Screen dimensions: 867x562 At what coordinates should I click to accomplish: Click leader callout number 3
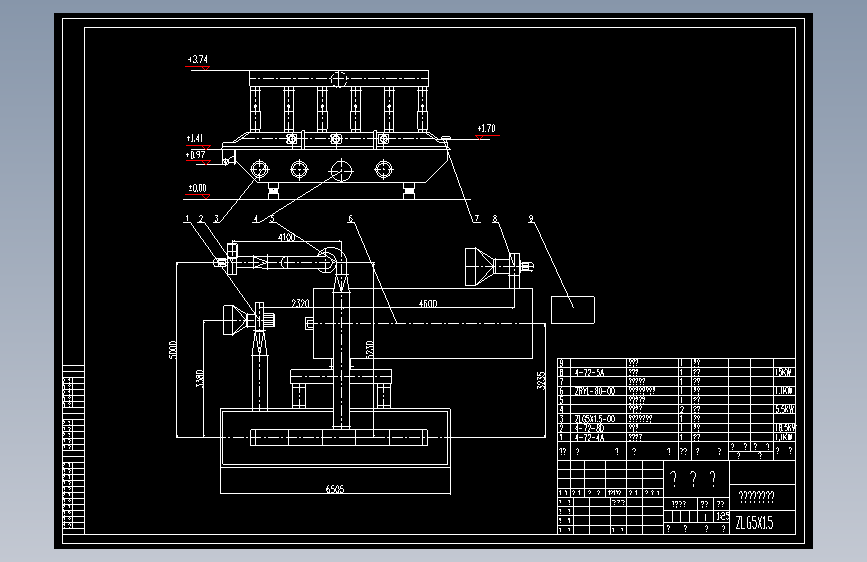click(216, 219)
